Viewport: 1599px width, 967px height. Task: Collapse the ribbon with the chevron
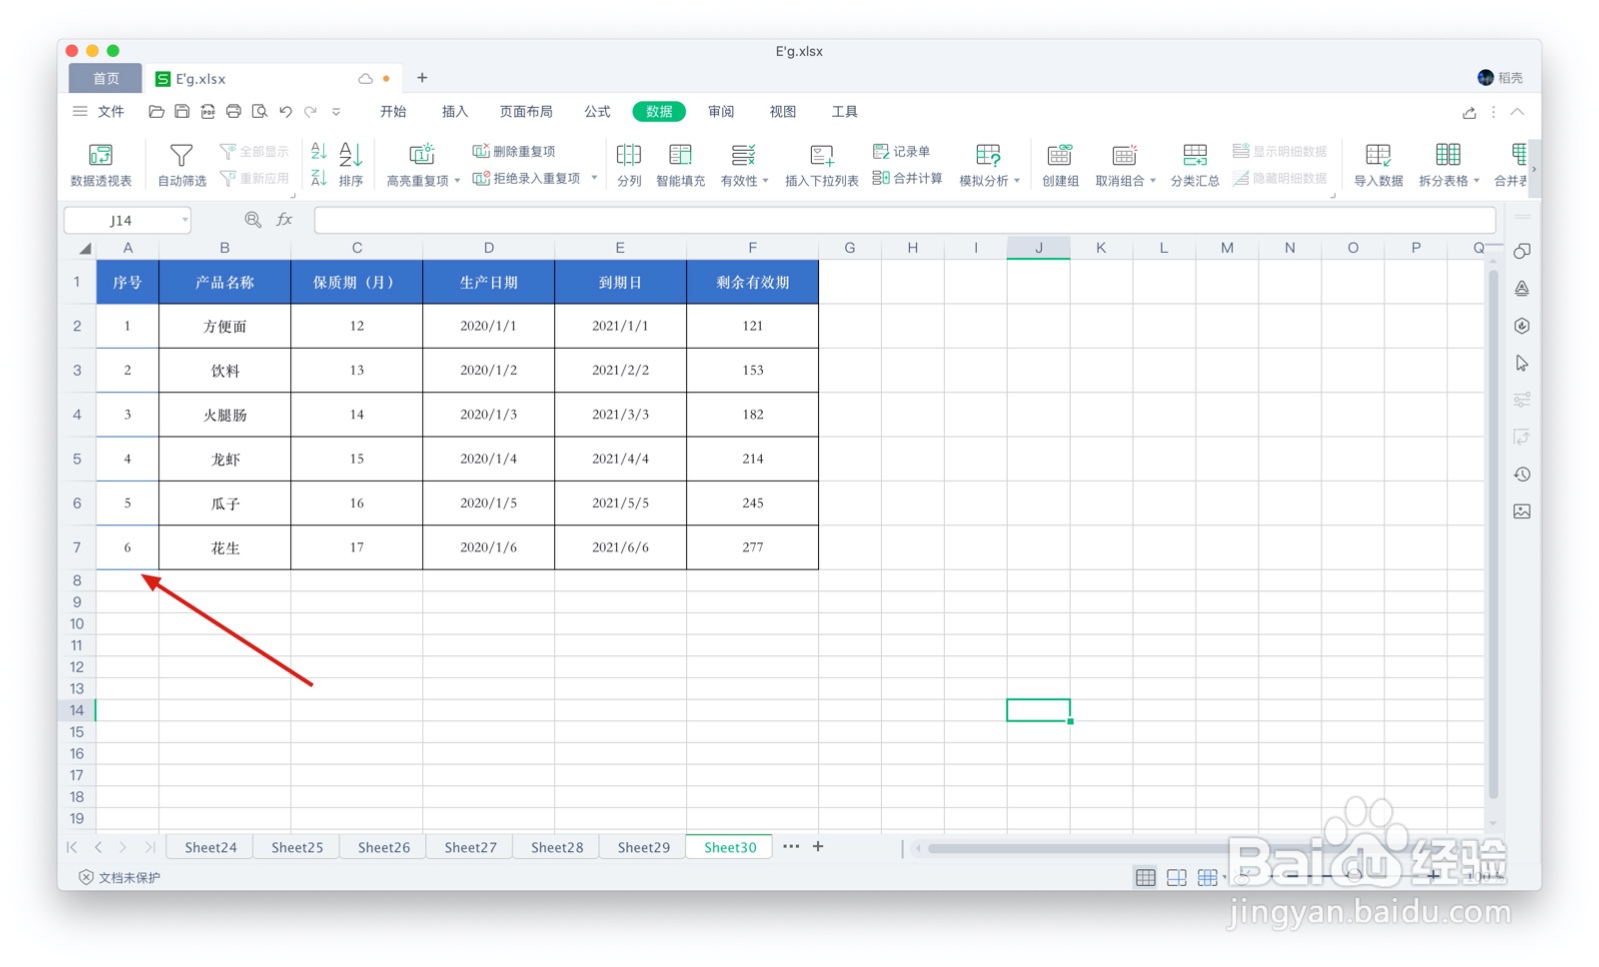tap(1517, 112)
